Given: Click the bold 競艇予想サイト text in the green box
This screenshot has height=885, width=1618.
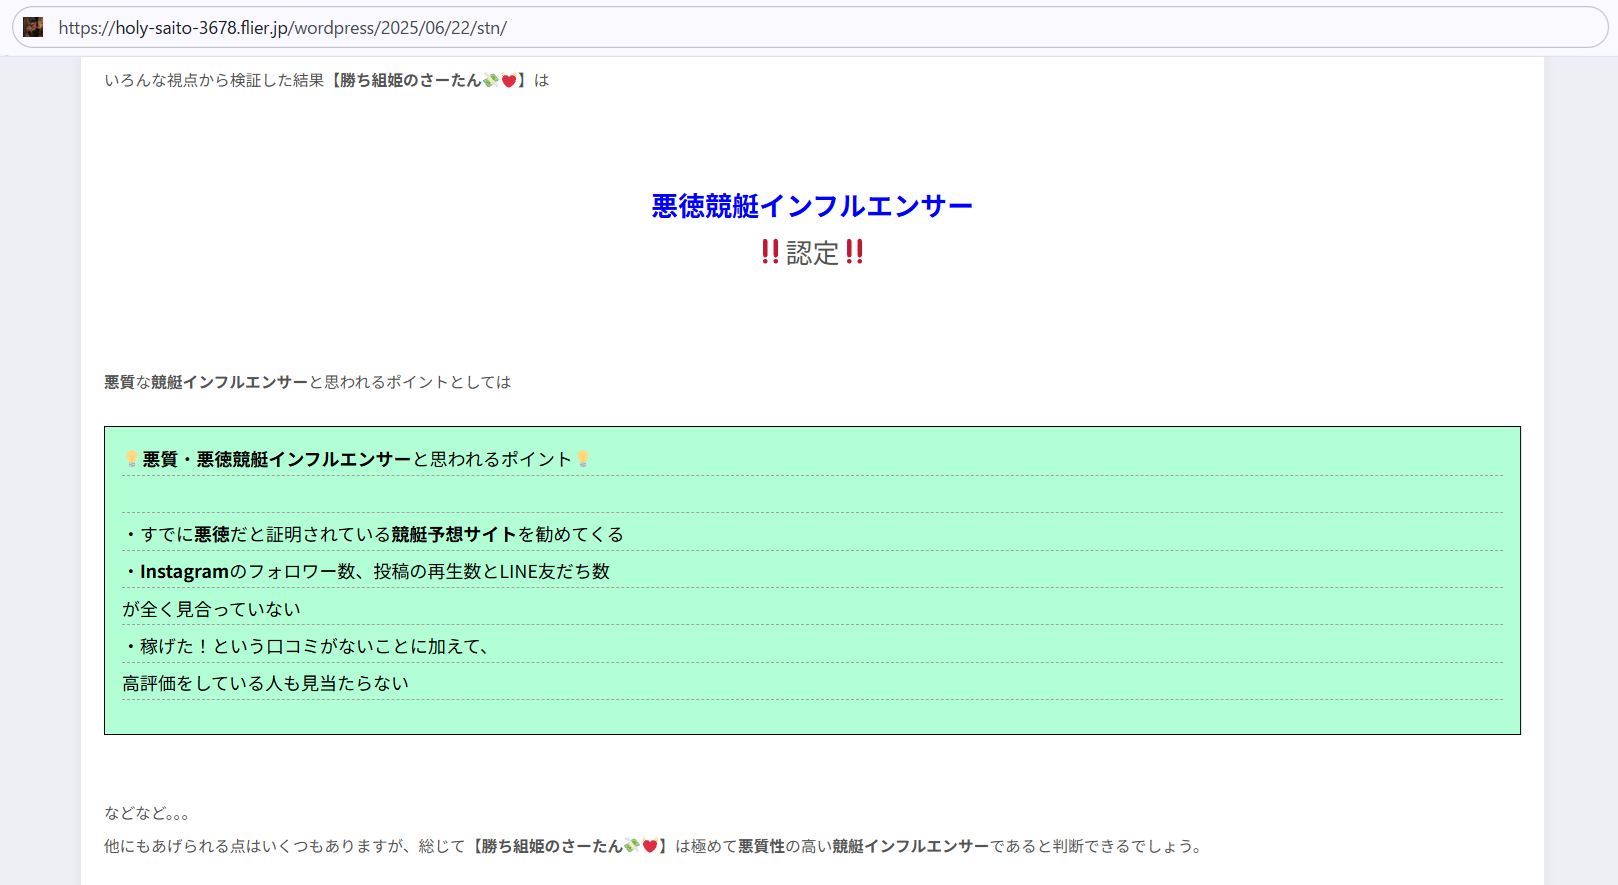Looking at the screenshot, I should 453,534.
